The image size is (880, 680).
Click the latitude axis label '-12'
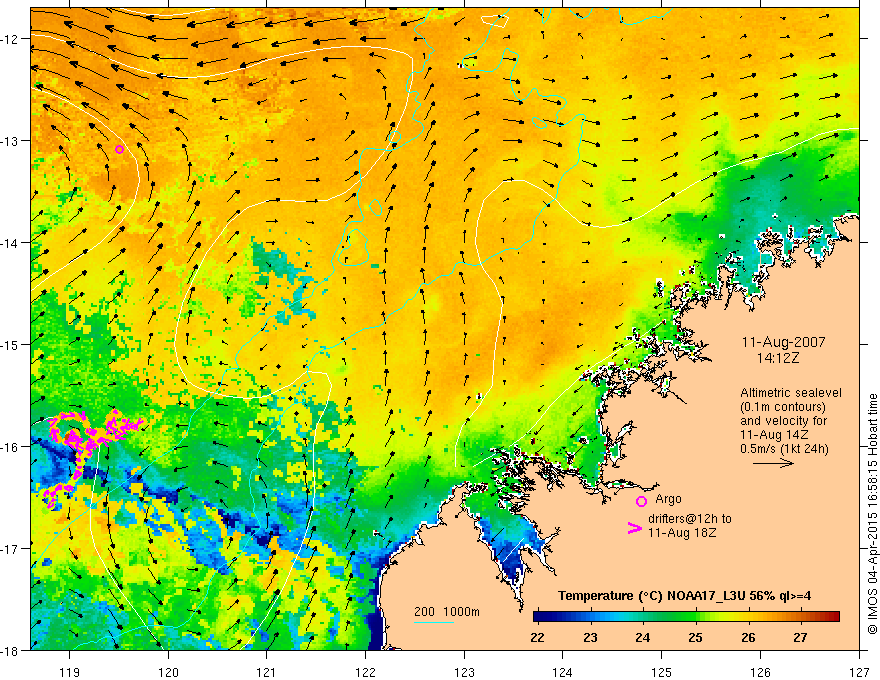10,39
